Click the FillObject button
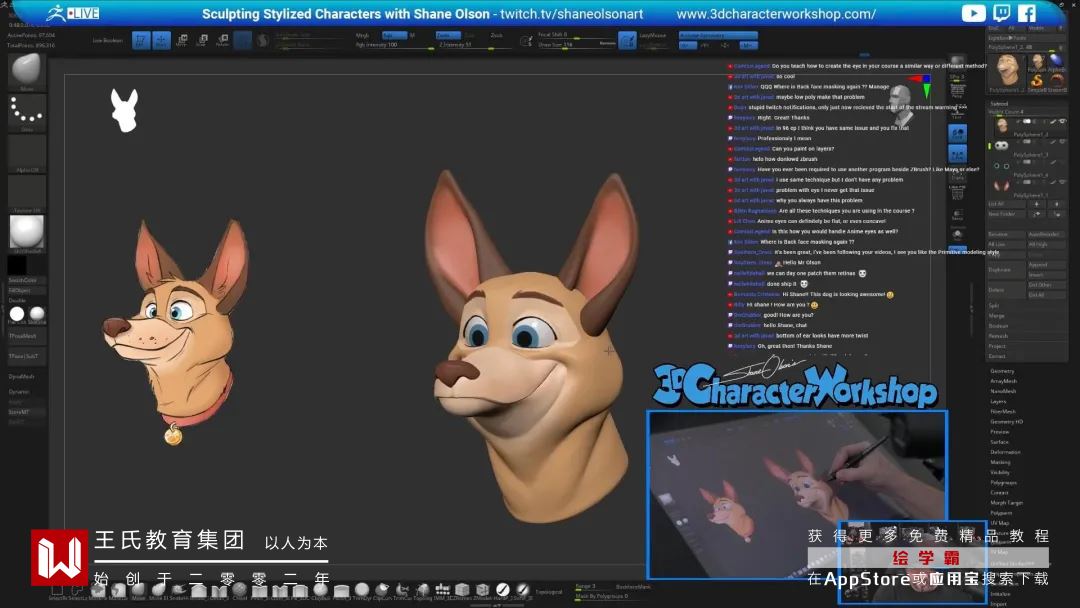 pos(27,291)
